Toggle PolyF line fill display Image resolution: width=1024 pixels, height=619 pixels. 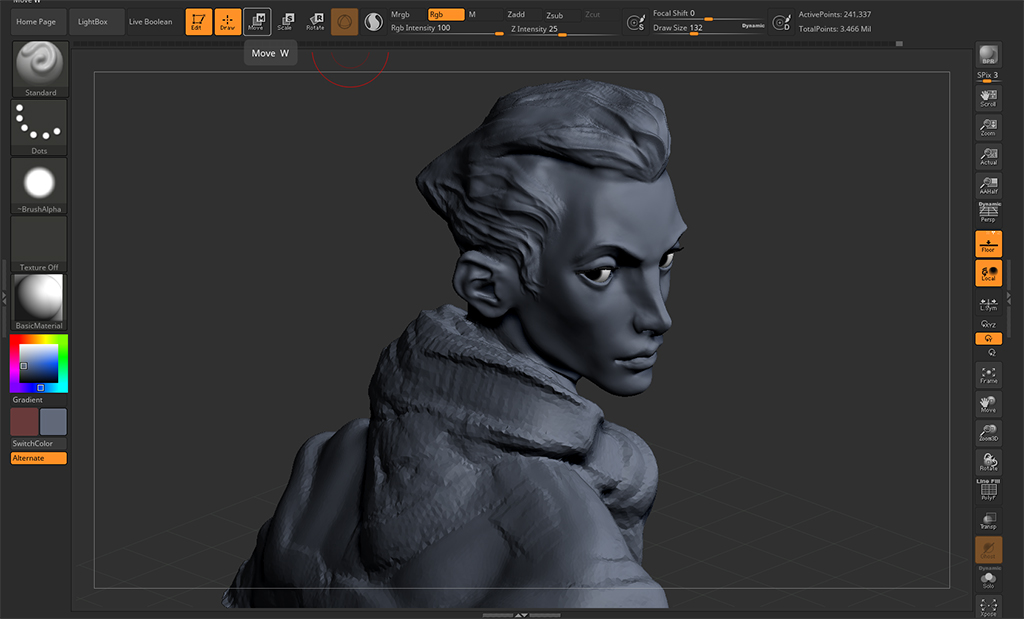pyautogui.click(x=988, y=490)
